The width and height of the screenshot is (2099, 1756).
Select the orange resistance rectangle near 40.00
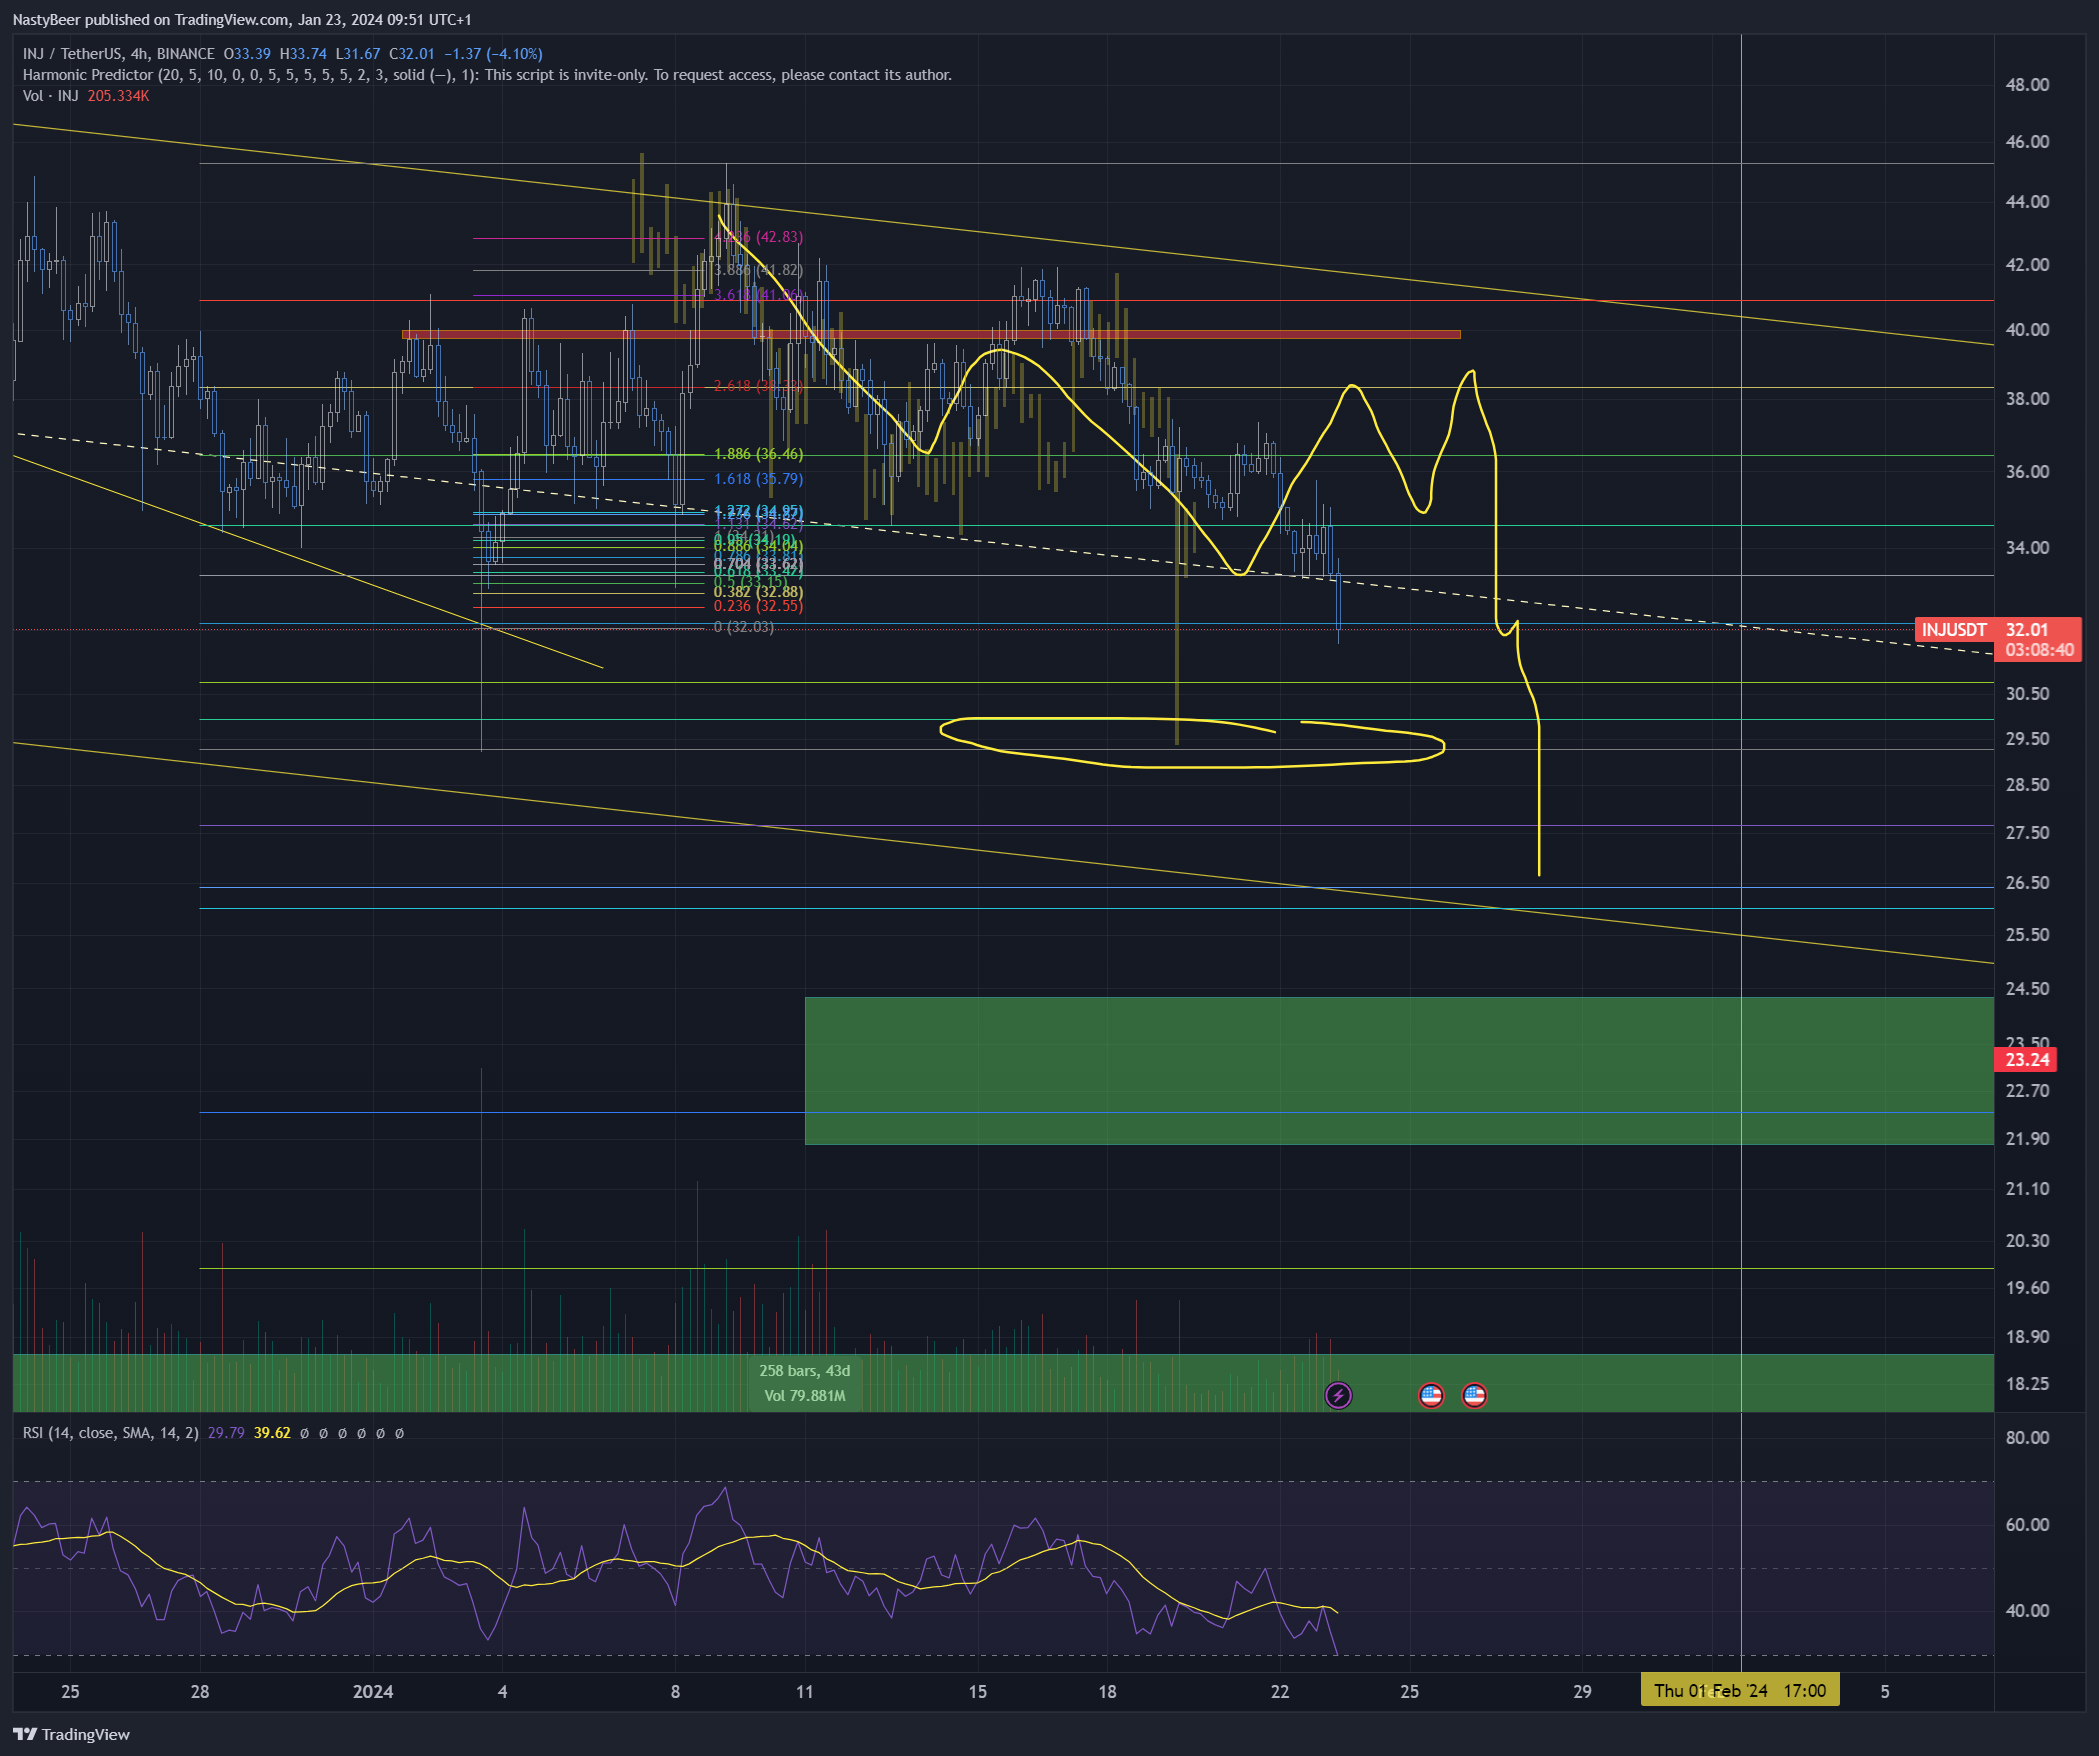pyautogui.click(x=931, y=334)
